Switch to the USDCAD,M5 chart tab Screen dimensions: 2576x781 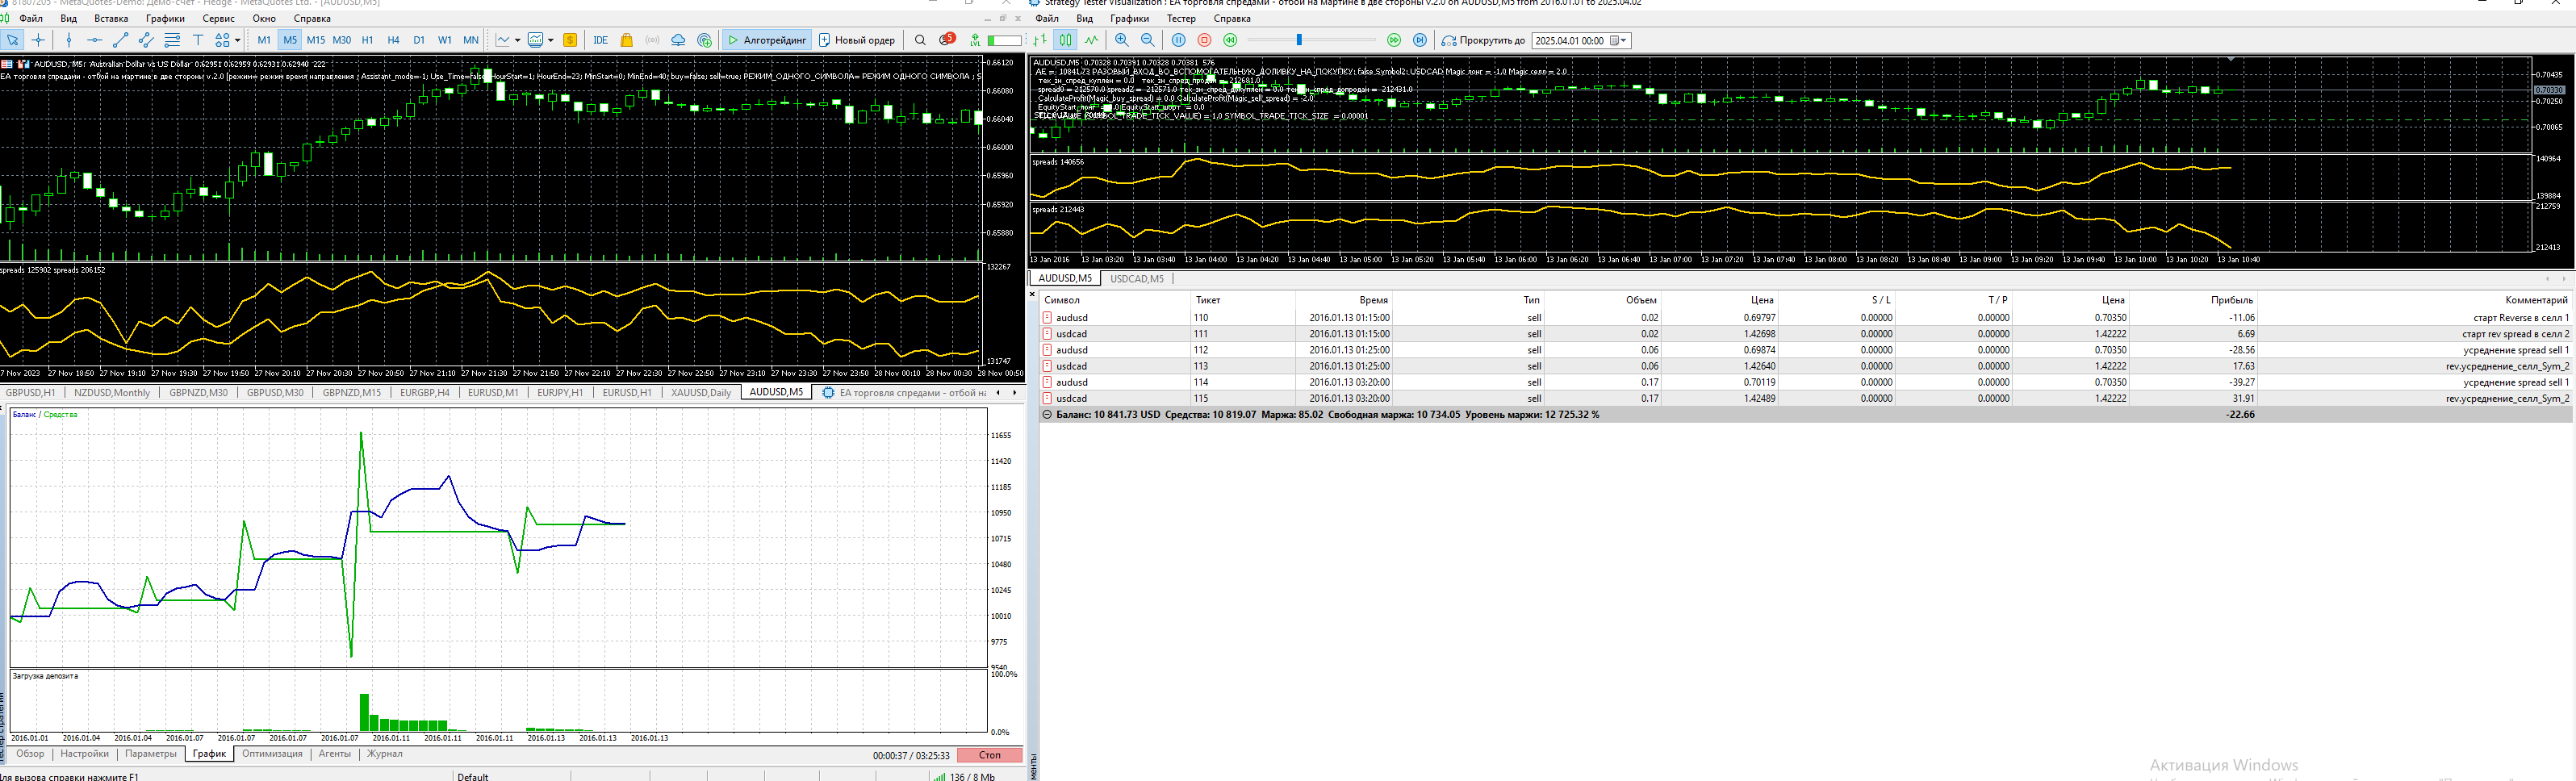(1136, 279)
